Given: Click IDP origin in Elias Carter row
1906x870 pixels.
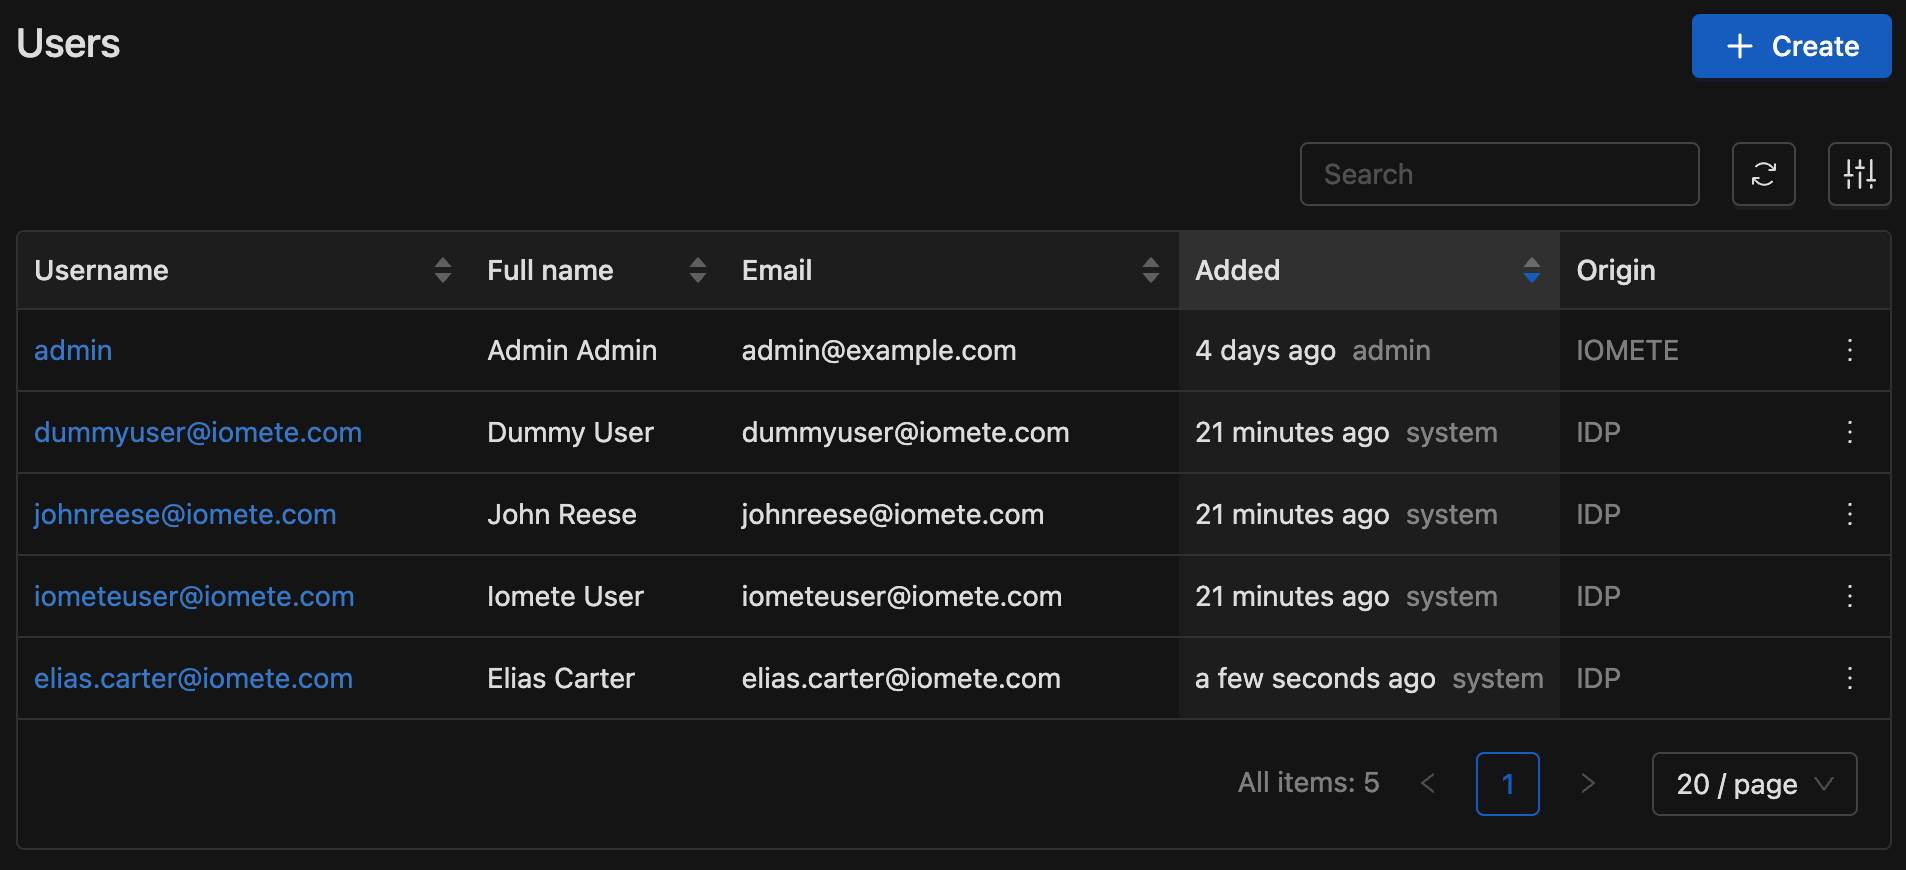Looking at the screenshot, I should pos(1598,678).
